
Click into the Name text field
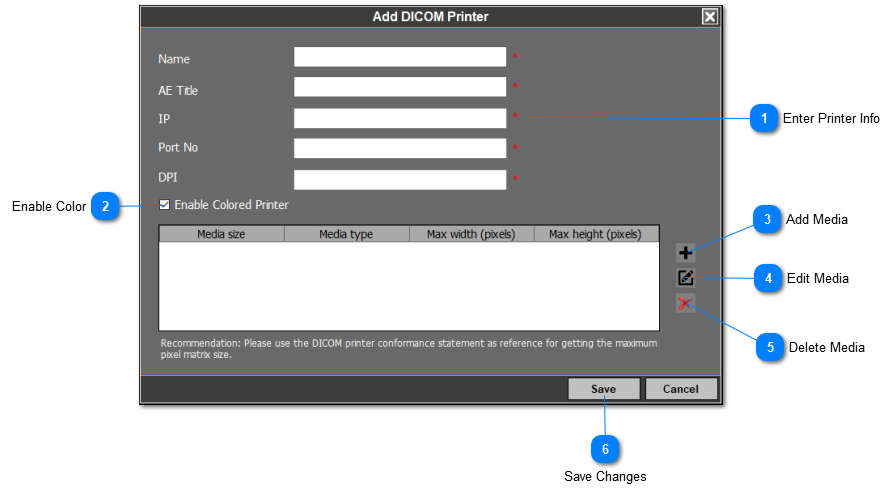(400, 57)
